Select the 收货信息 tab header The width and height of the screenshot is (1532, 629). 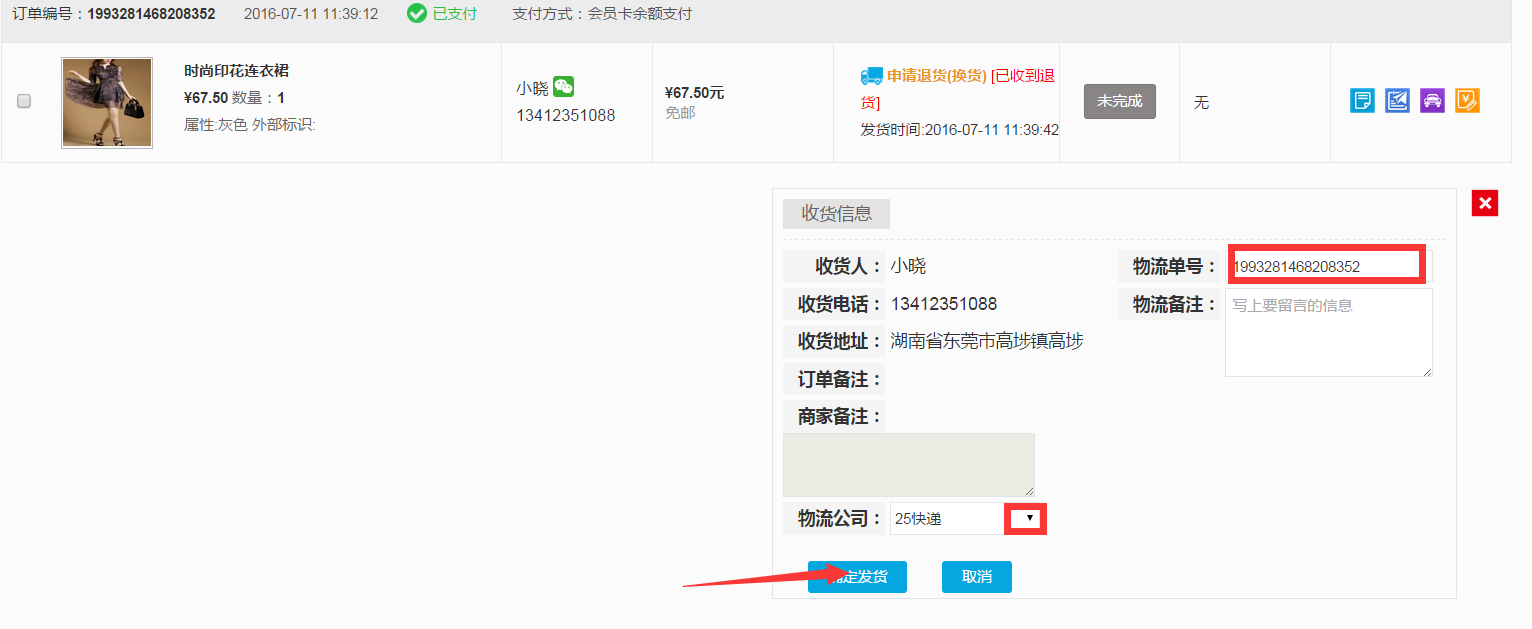point(836,213)
